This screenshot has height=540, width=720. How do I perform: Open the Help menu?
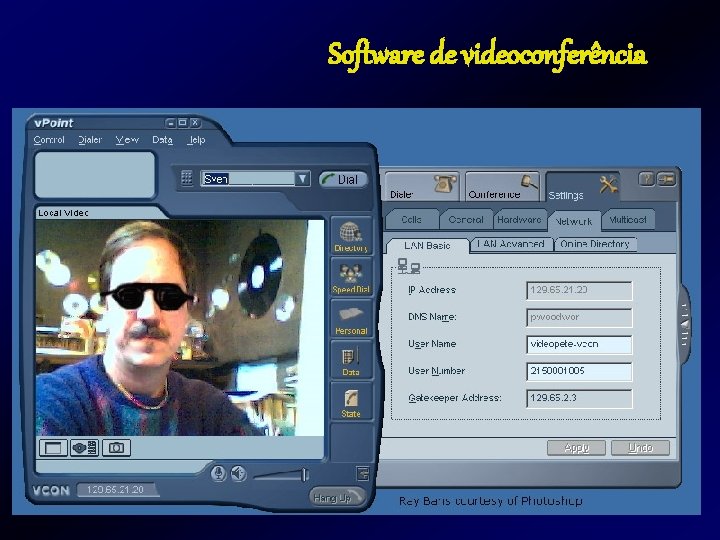(196, 140)
